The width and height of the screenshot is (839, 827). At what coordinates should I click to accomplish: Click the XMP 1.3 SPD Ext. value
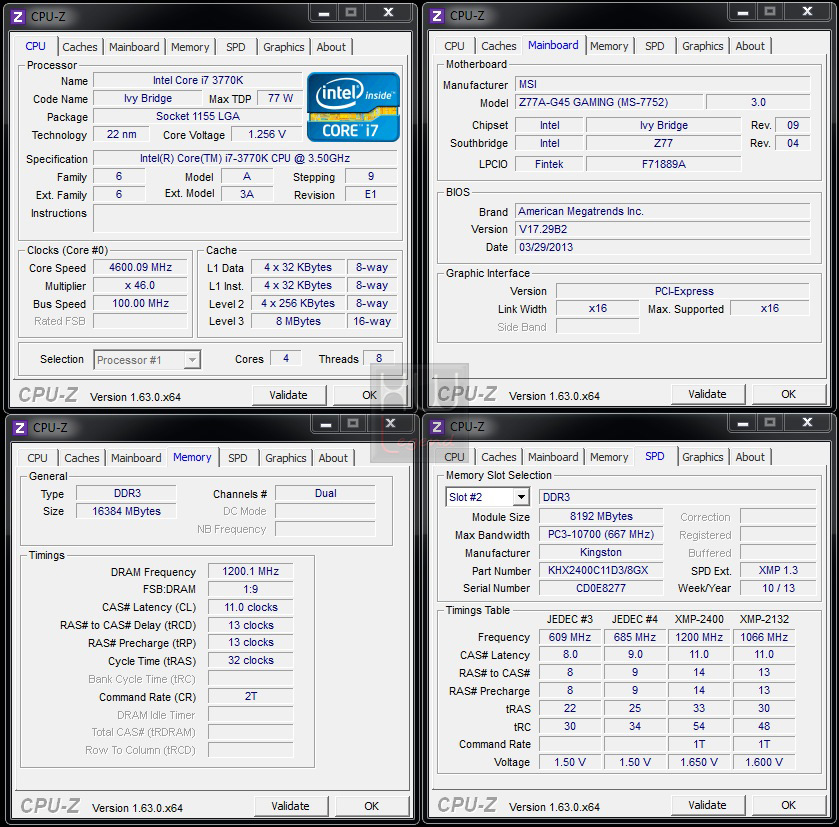point(778,571)
